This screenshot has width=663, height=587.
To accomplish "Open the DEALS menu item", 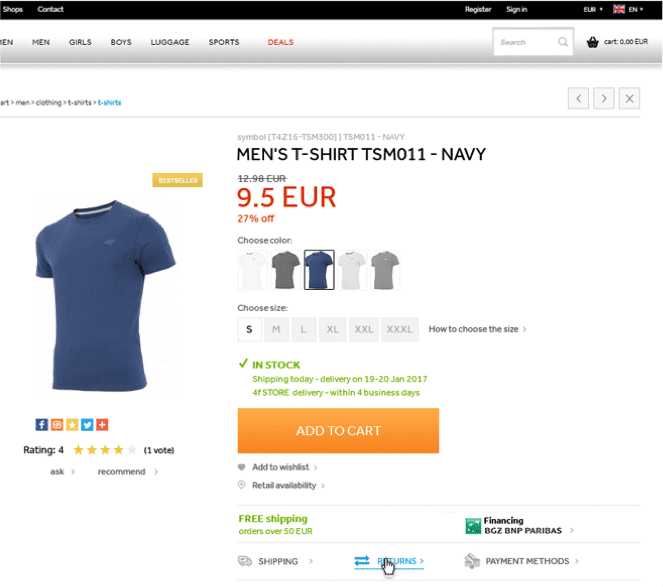I will (280, 42).
